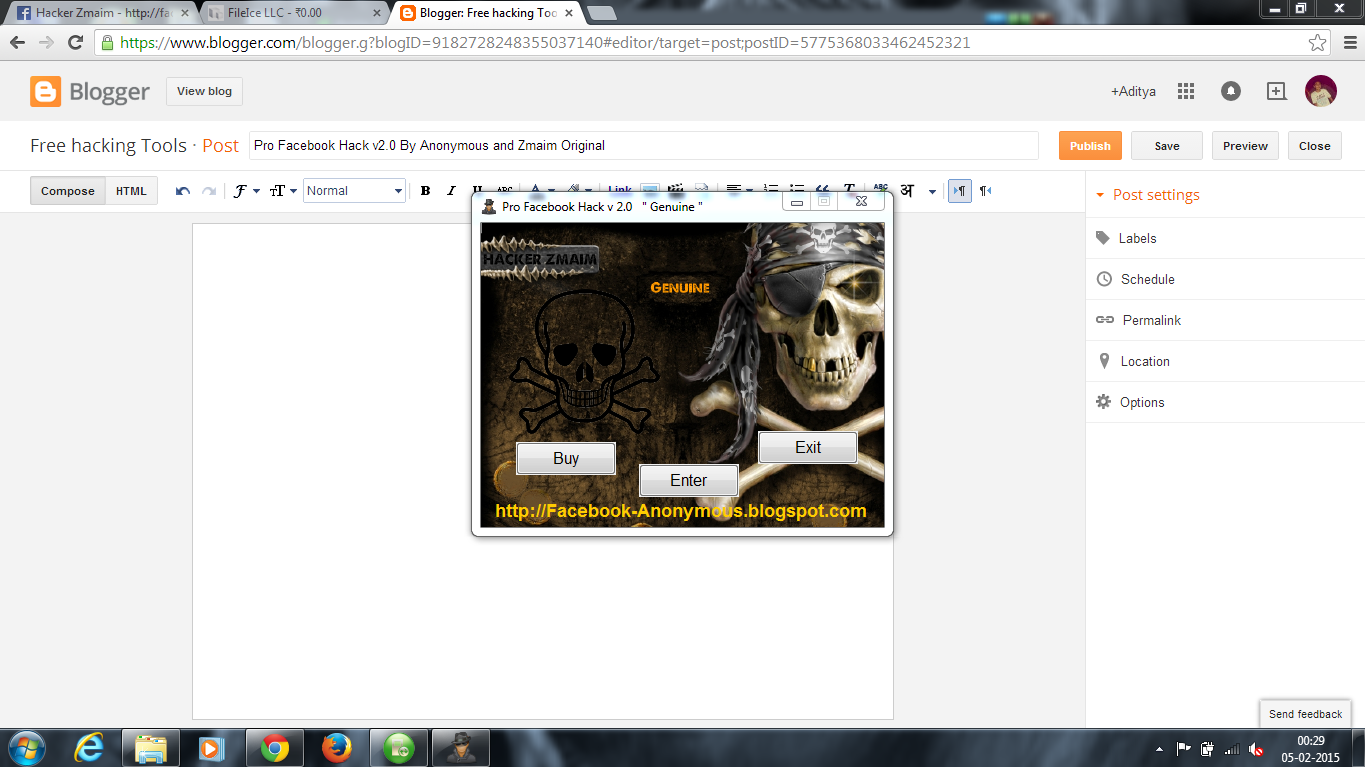The width and height of the screenshot is (1365, 767).
Task: Open the account profile picture
Action: (1321, 91)
